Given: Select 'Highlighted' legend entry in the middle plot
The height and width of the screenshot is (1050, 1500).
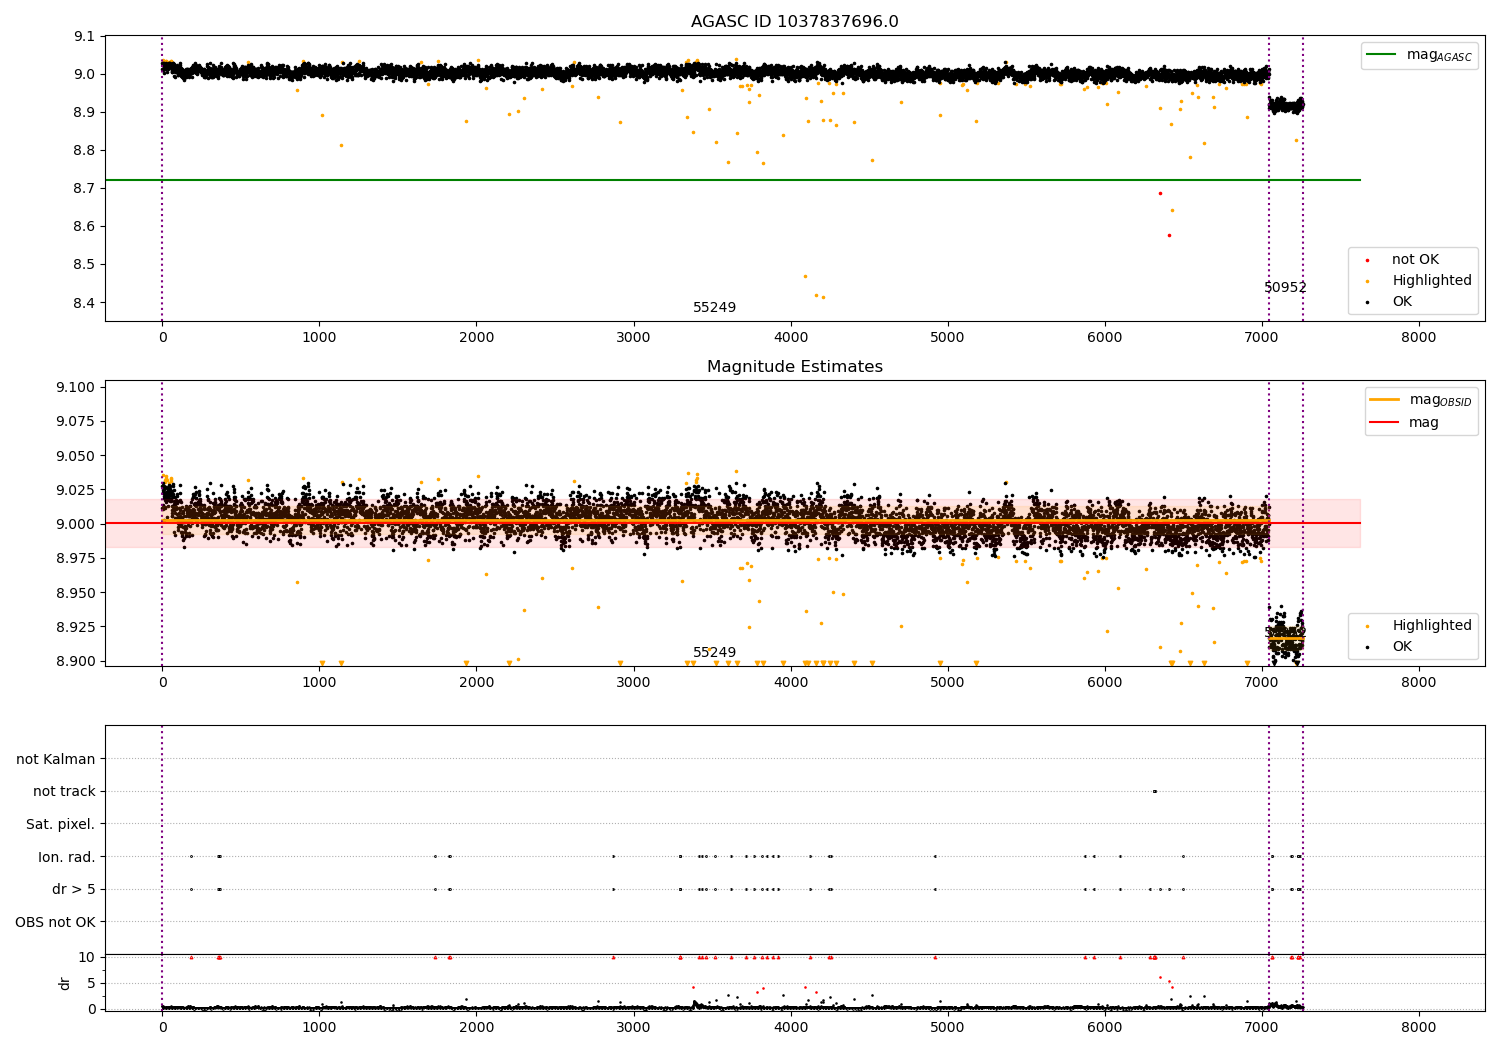Looking at the screenshot, I should pos(1432,626).
